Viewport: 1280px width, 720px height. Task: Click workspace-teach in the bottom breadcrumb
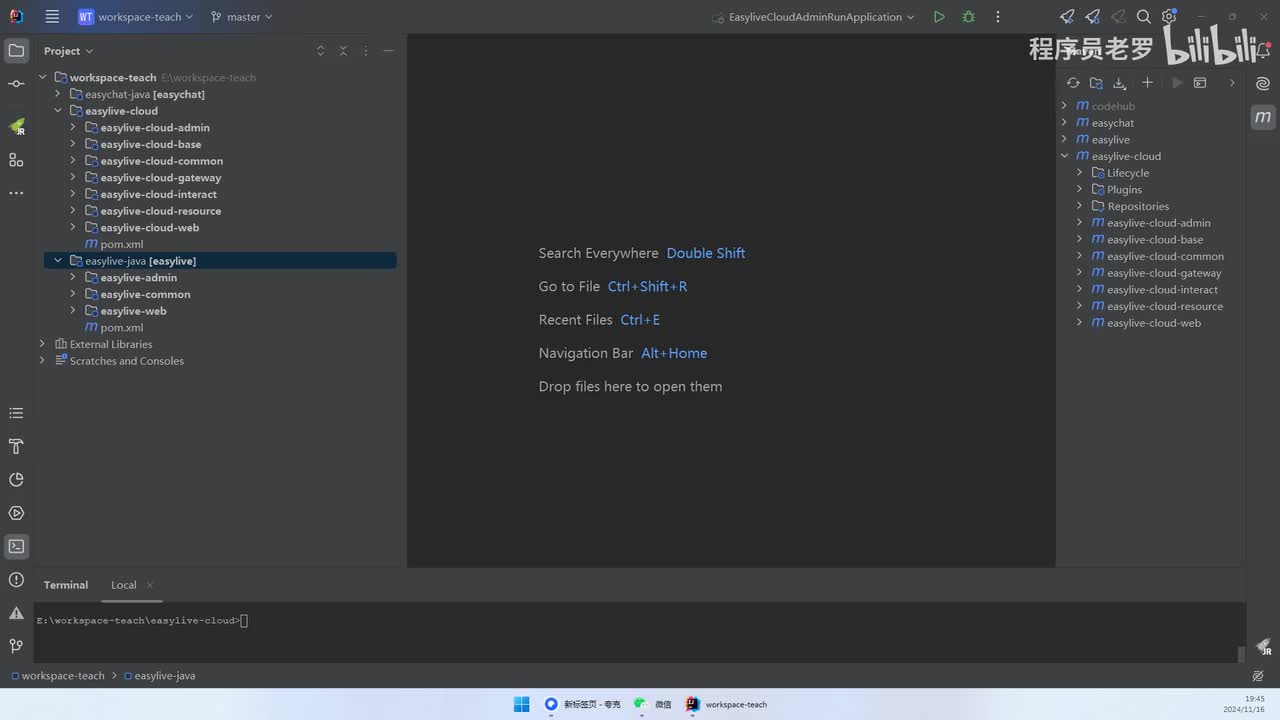point(56,676)
